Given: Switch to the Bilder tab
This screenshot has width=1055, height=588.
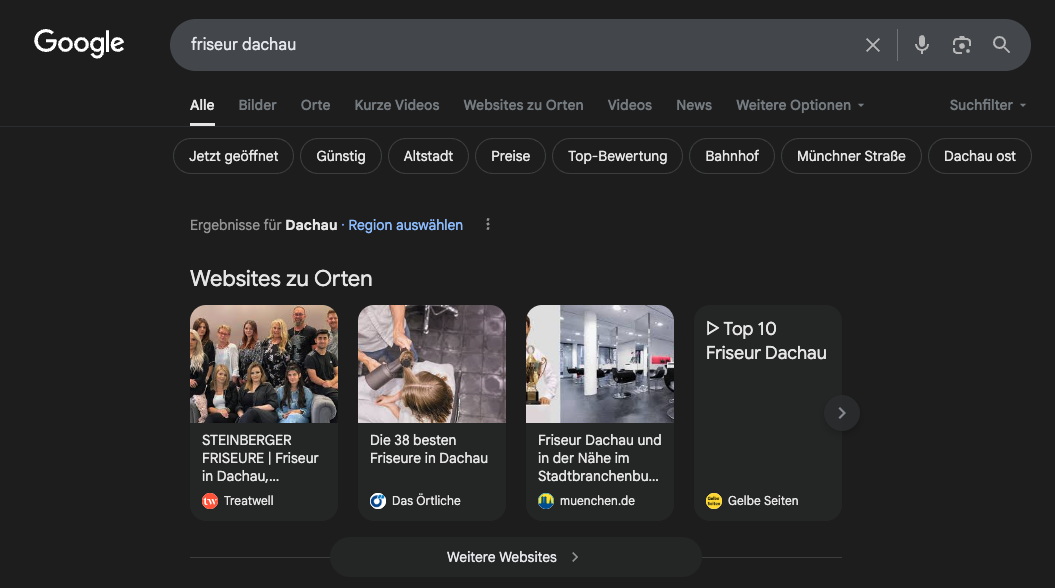Looking at the screenshot, I should pos(257,105).
